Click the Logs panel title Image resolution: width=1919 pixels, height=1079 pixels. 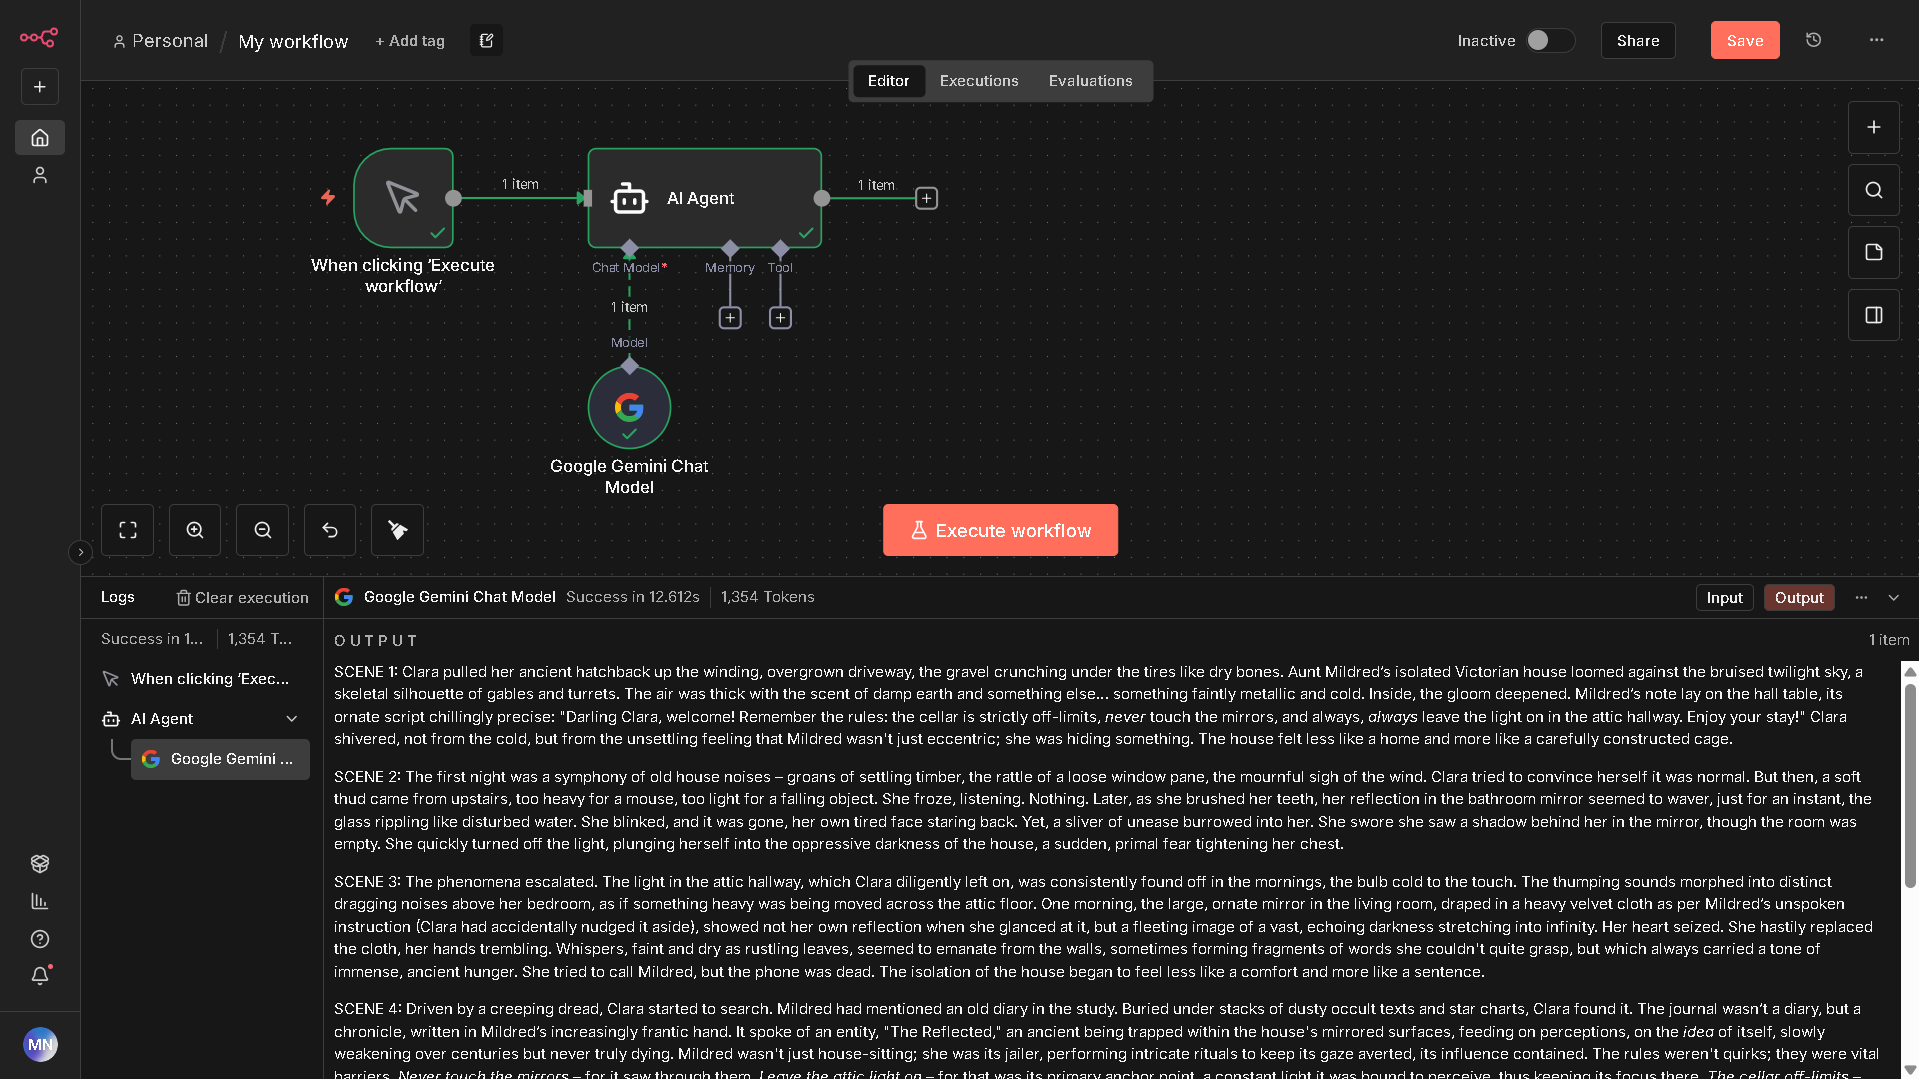click(118, 597)
